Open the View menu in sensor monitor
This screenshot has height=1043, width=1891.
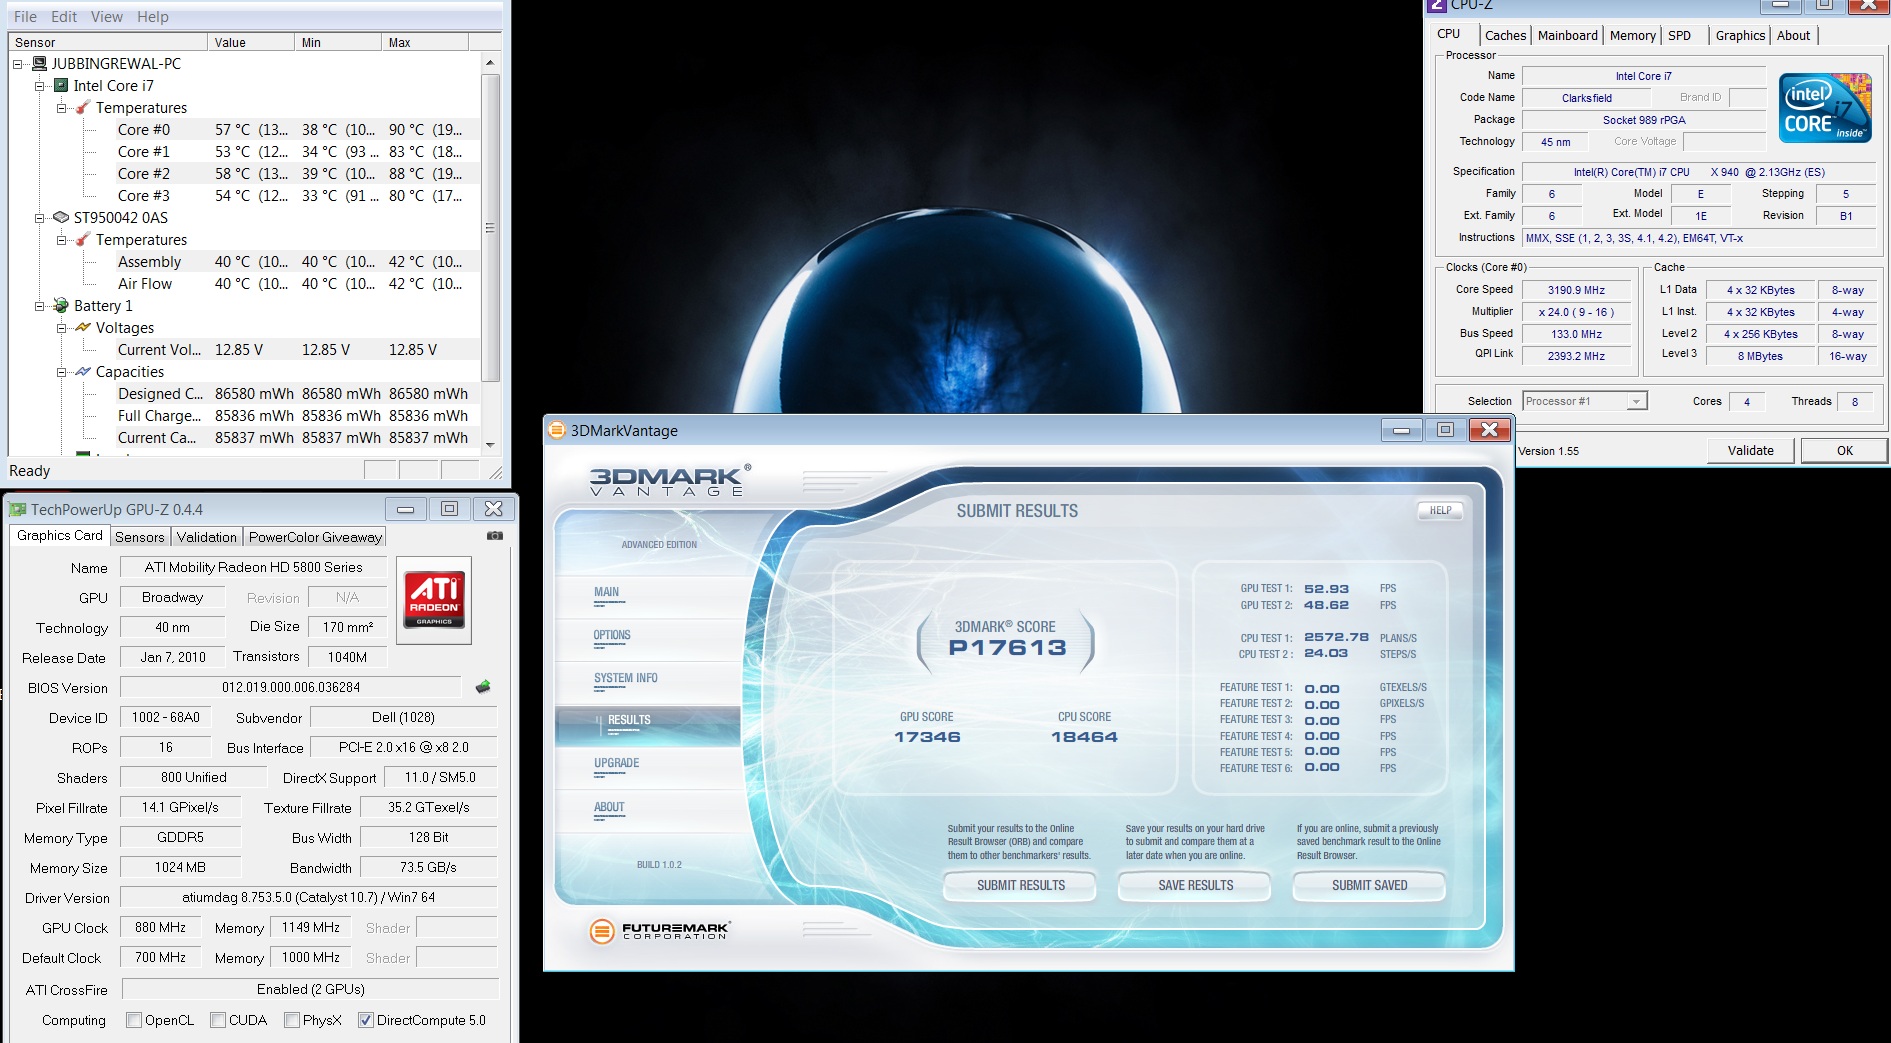pyautogui.click(x=107, y=17)
